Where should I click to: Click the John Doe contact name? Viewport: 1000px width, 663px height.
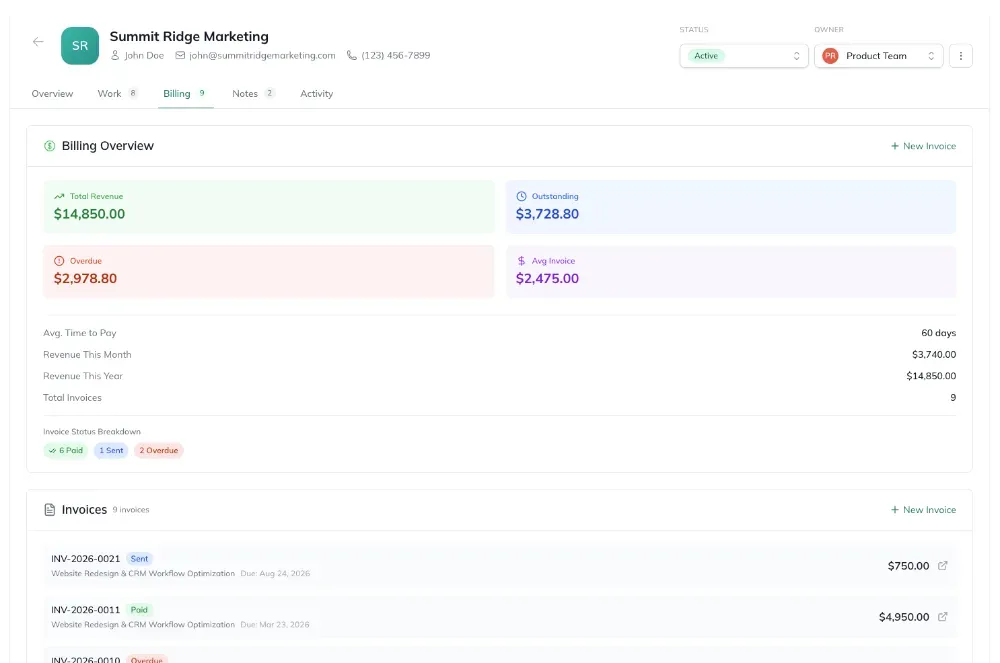pyautogui.click(x=144, y=55)
